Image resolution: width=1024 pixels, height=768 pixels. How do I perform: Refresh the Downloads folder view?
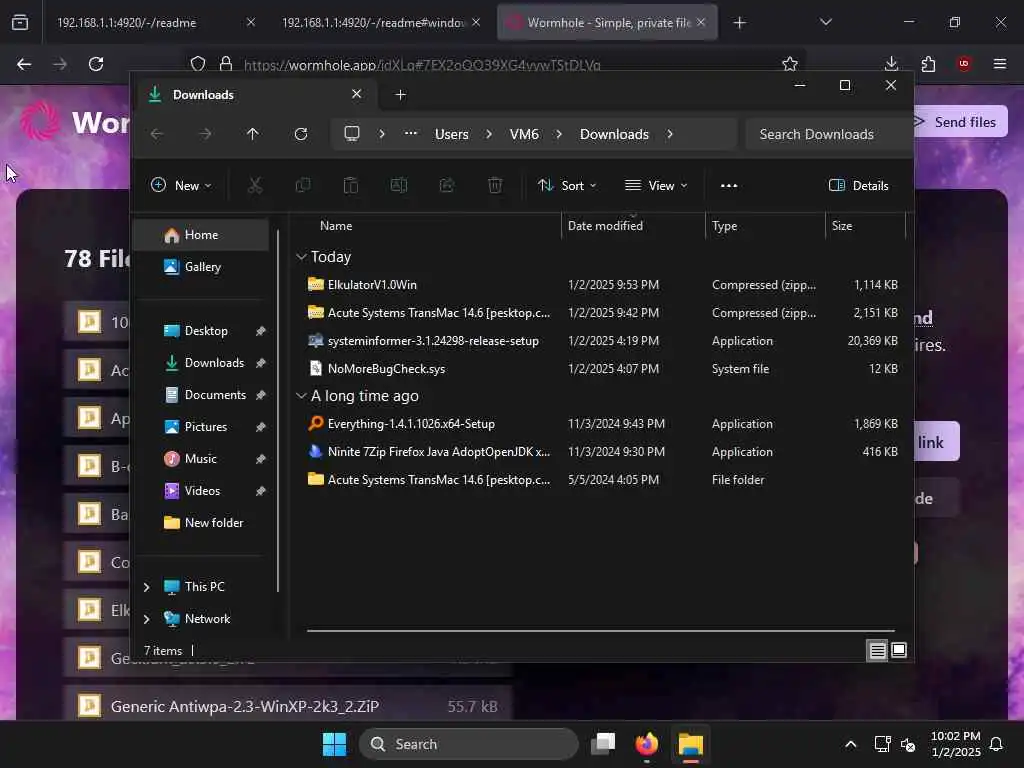click(301, 134)
